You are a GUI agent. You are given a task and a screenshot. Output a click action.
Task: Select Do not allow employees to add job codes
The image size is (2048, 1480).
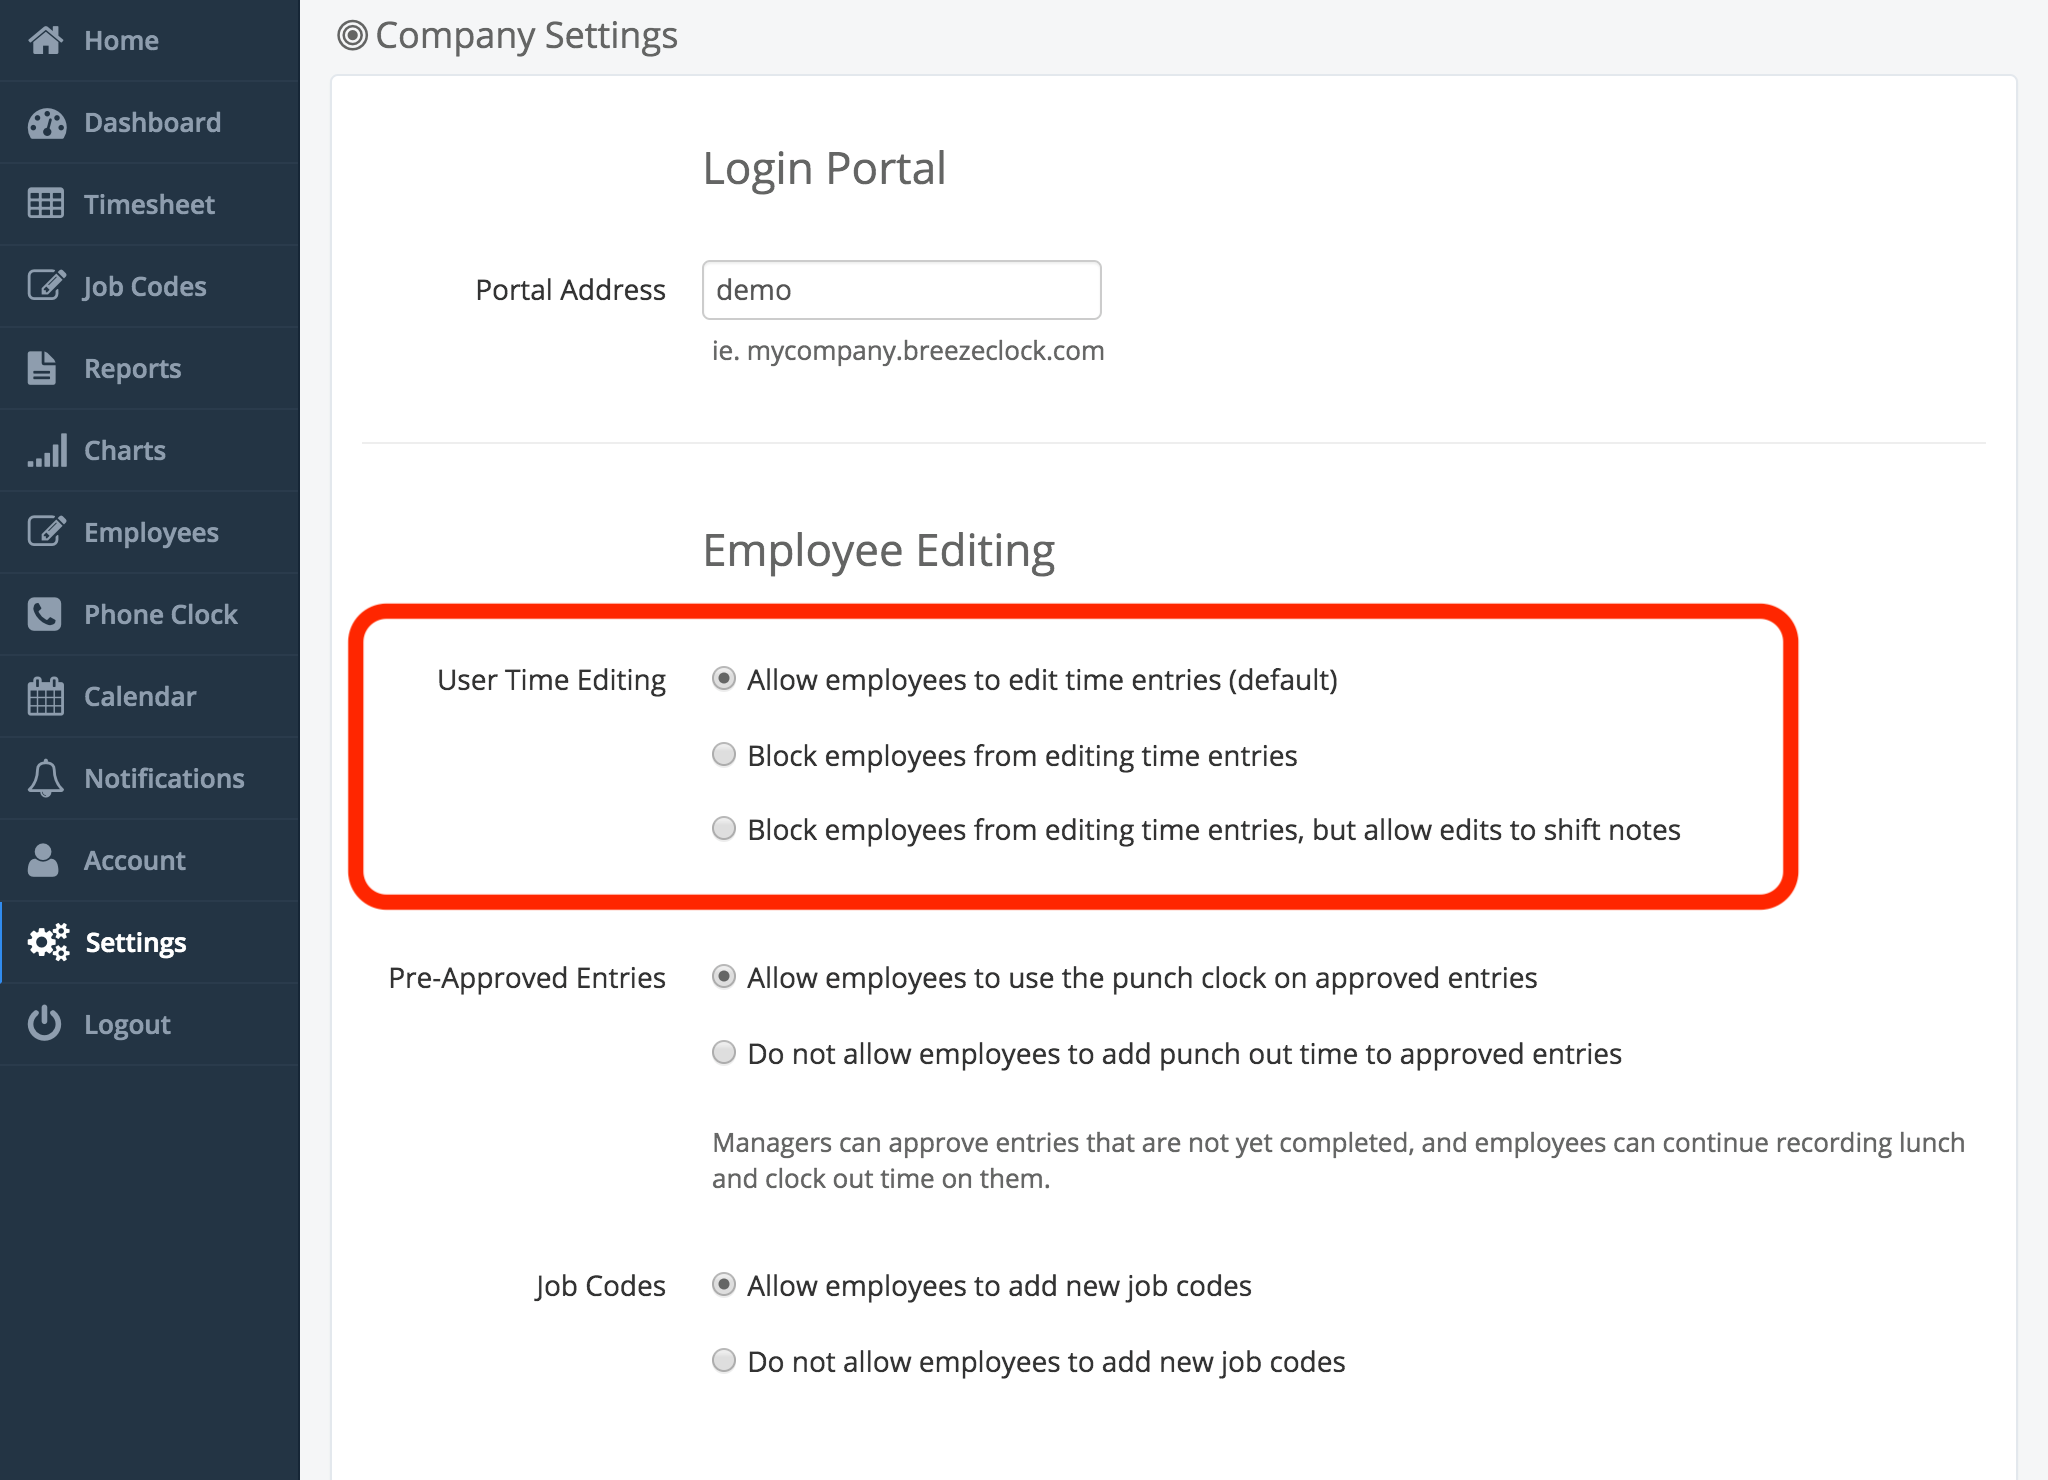point(724,1361)
